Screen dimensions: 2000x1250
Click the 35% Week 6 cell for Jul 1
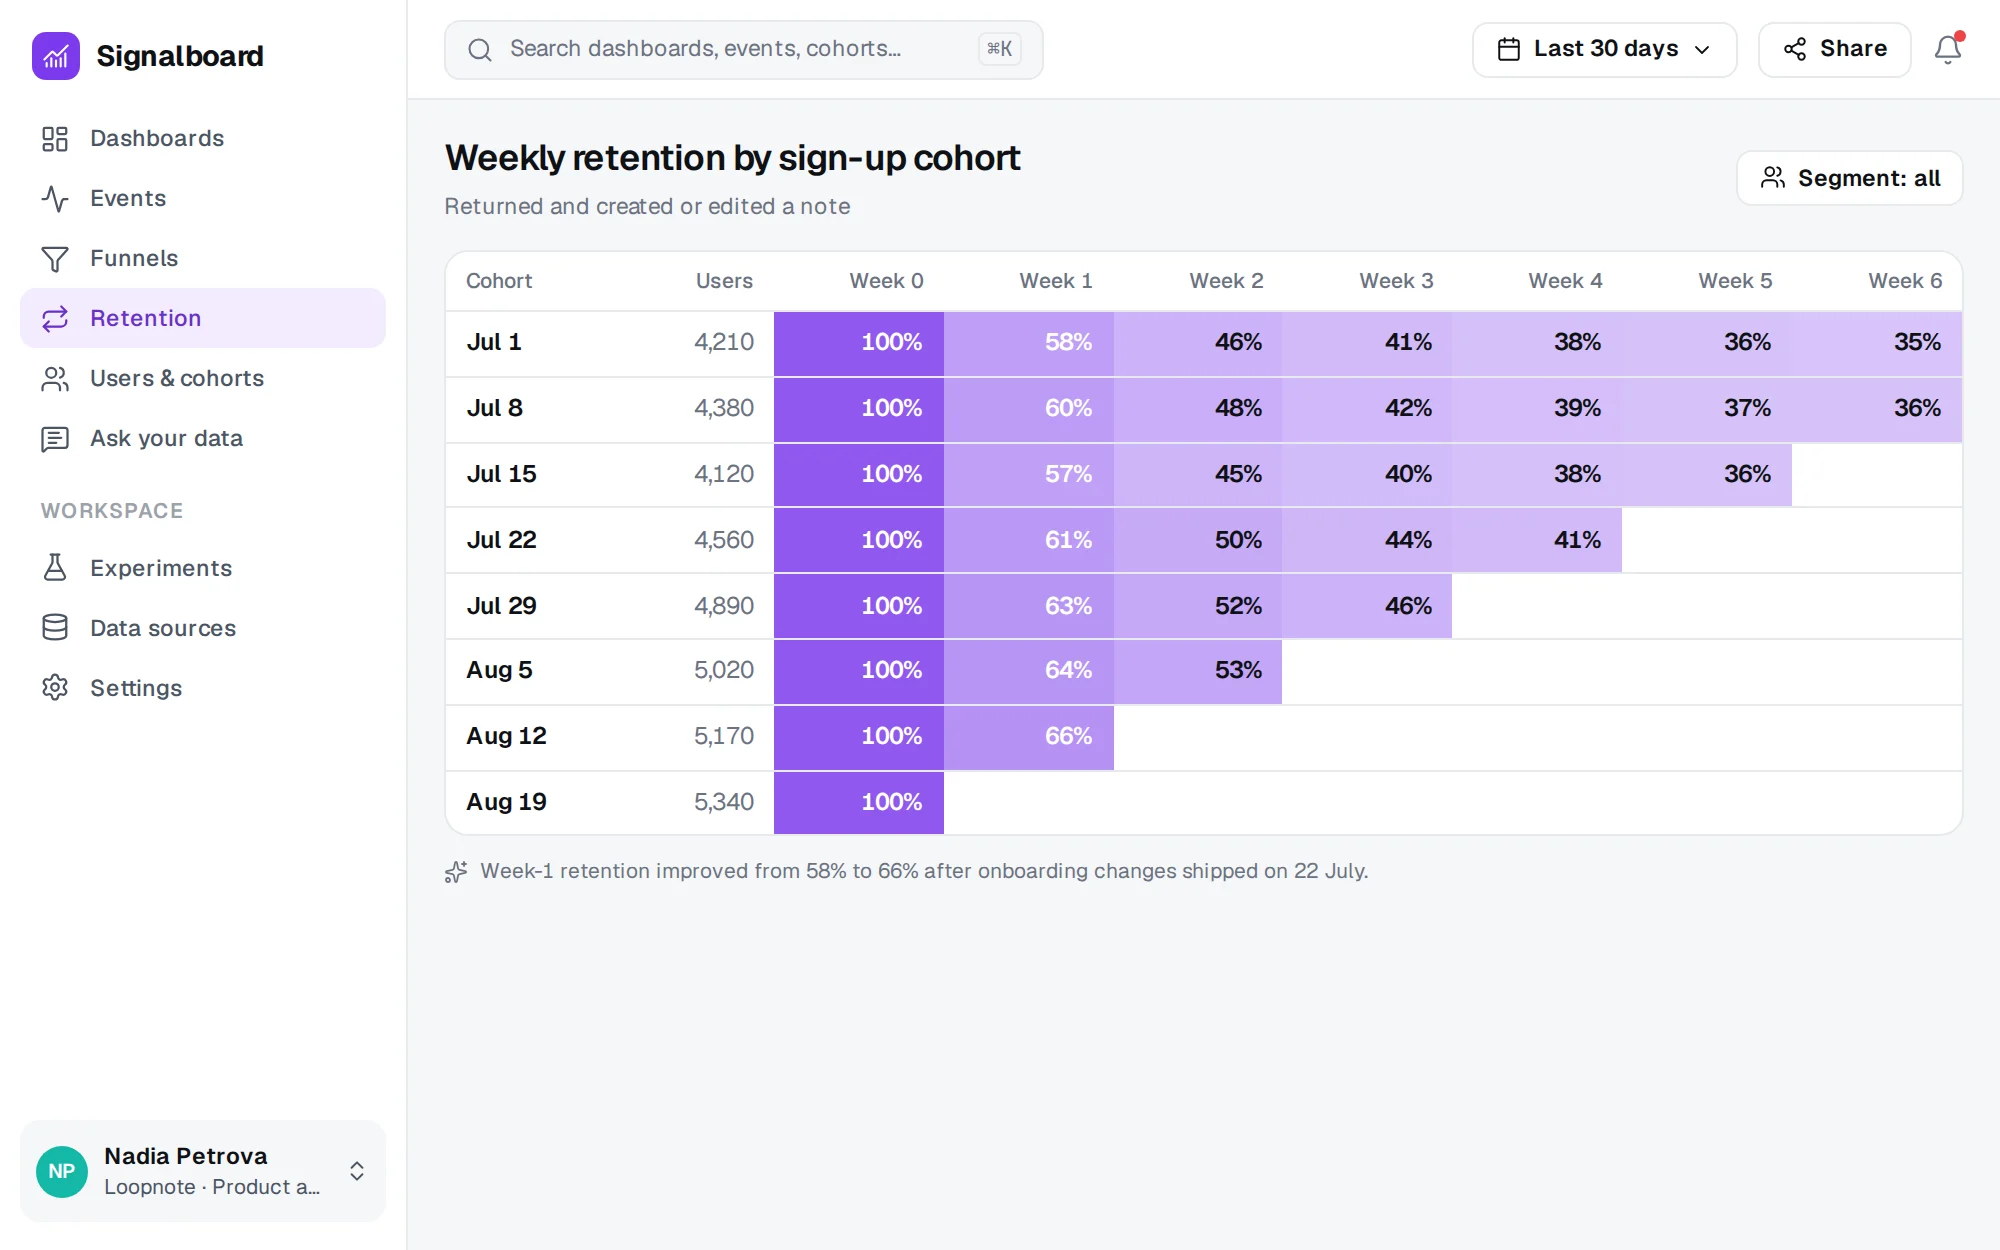click(1877, 344)
